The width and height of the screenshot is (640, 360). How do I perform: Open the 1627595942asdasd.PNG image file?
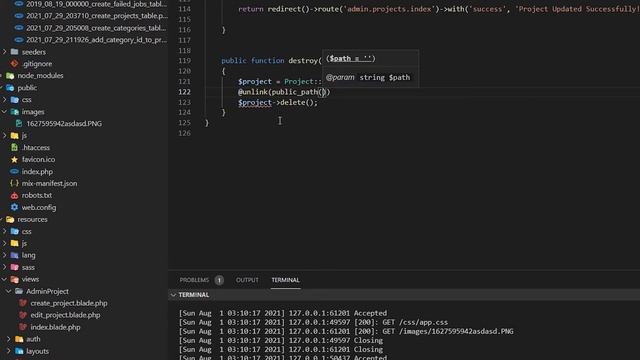pos(64,124)
